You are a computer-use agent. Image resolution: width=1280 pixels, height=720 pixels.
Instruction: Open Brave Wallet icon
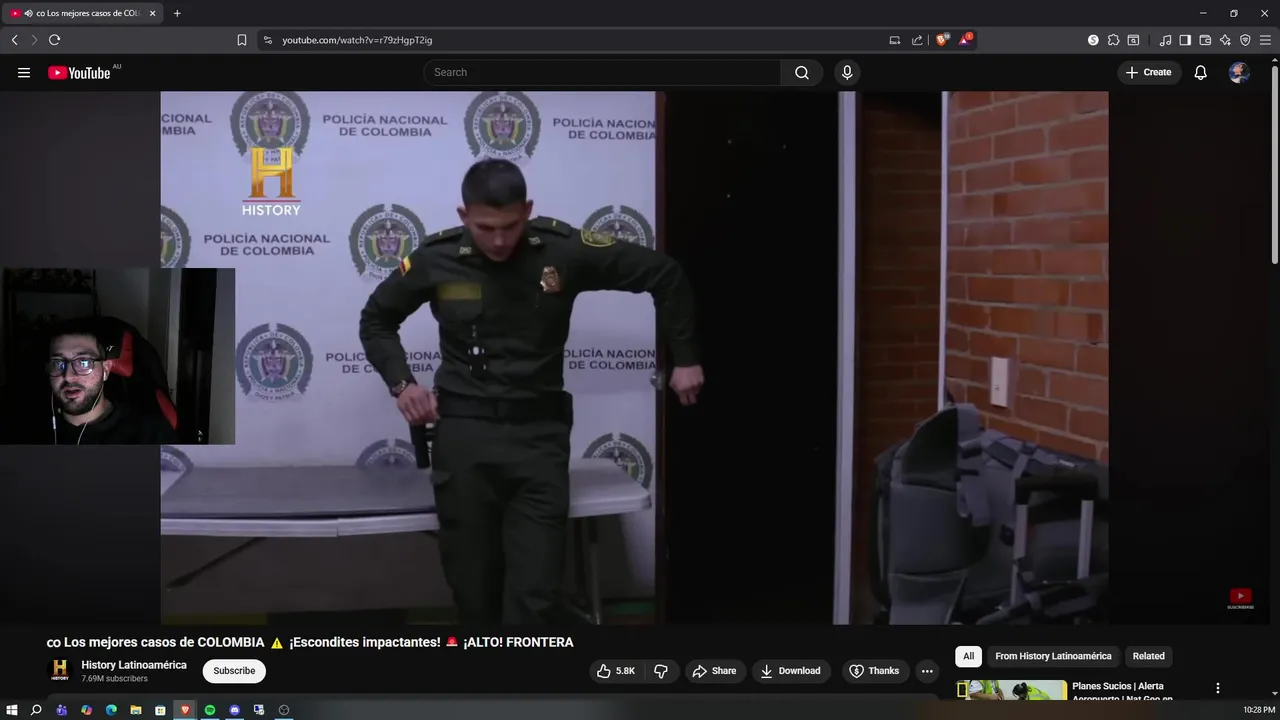point(1205,40)
